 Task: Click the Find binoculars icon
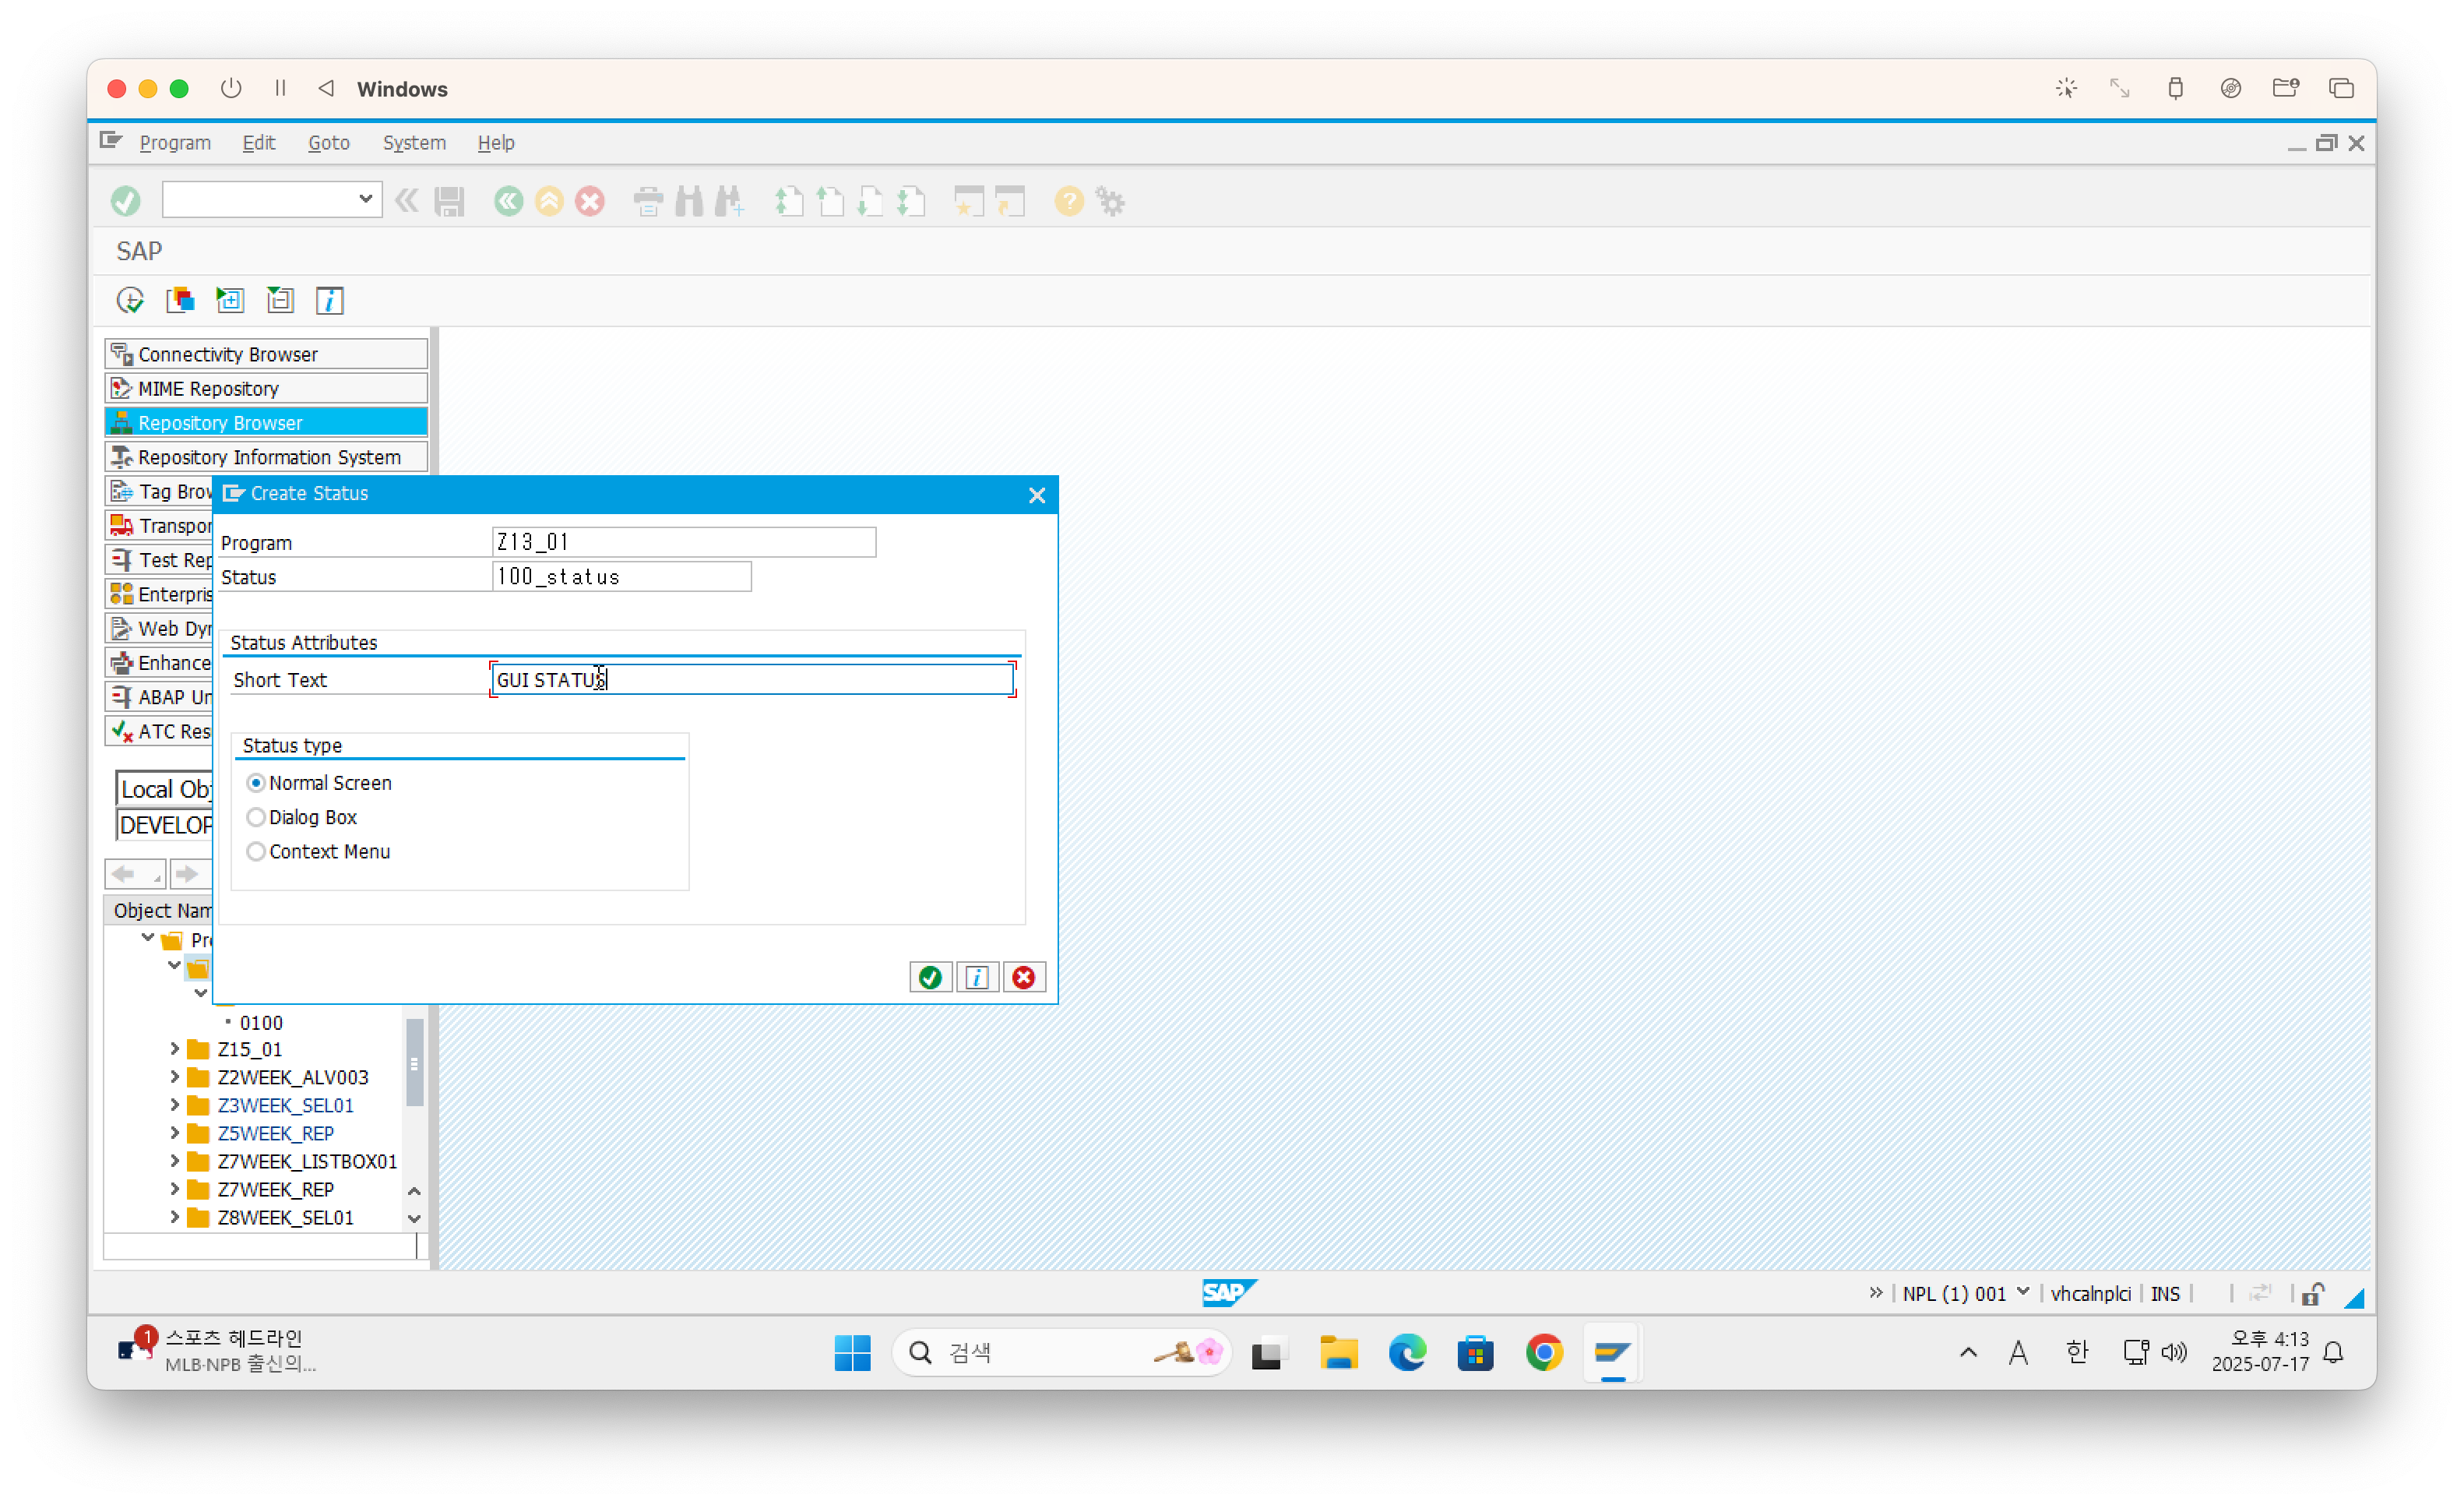click(689, 201)
